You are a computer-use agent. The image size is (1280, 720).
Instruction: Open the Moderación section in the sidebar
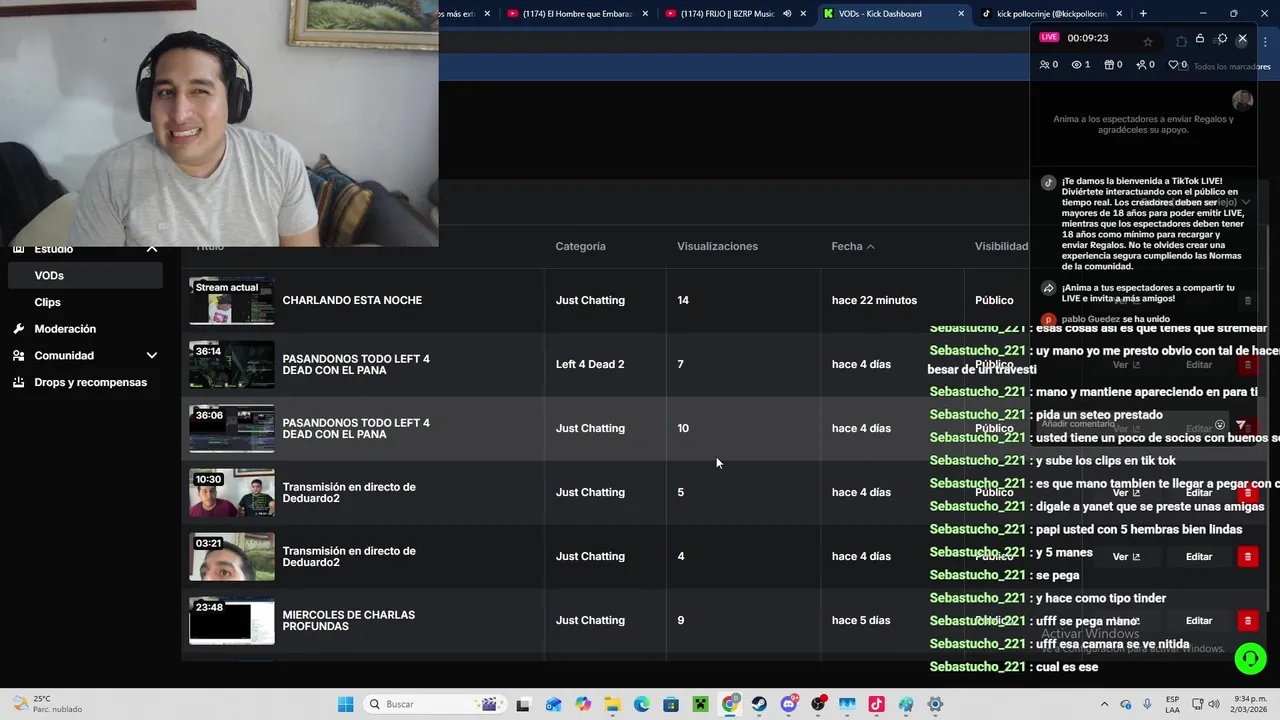coord(65,329)
